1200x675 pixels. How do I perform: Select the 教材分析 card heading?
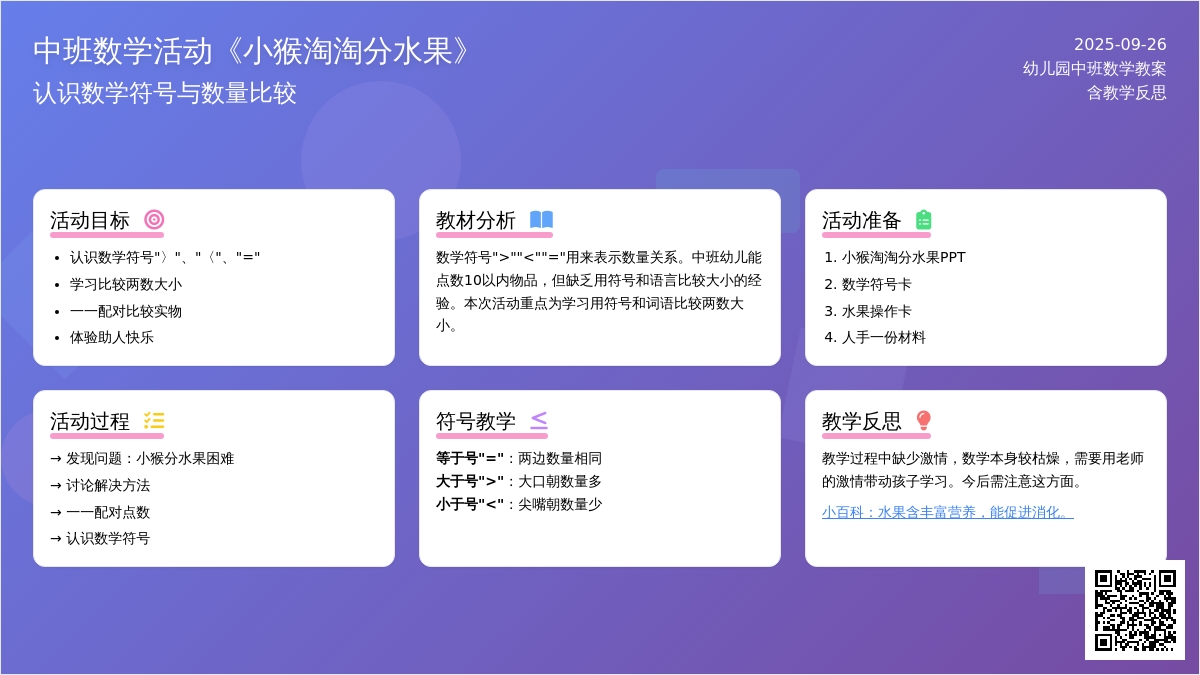(x=476, y=220)
